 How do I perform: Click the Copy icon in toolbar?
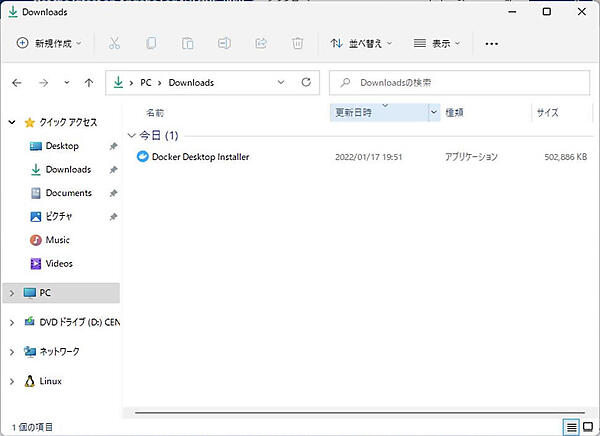pos(151,43)
